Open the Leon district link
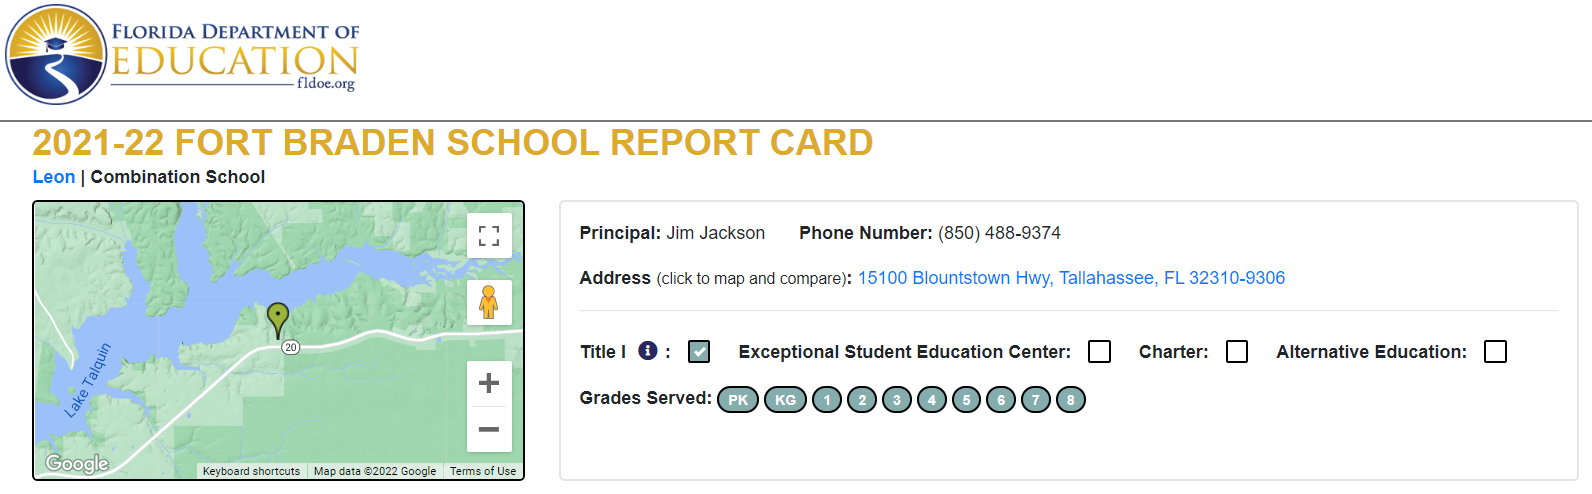The height and width of the screenshot is (494, 1592). pos(54,177)
